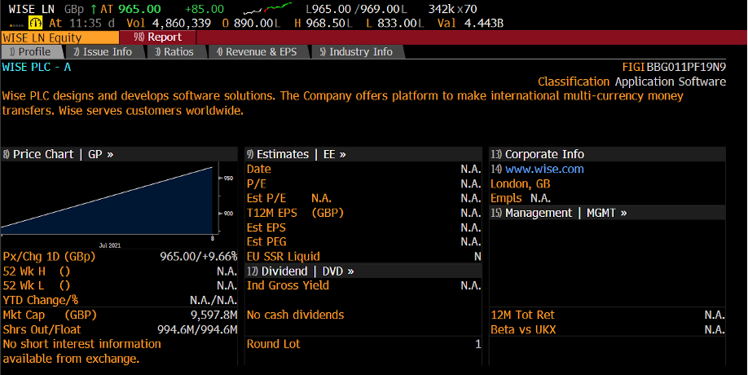This screenshot has width=748, height=375.
Task: Open the Price Chart GP panel header
Action: [x=119, y=154]
